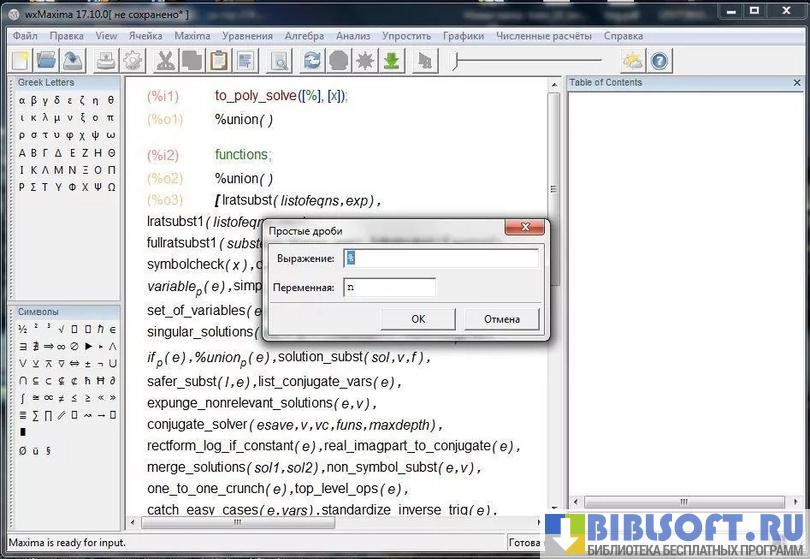Open the Алгебра menu
Screen dimensions: 810x559
pyautogui.click(x=304, y=36)
